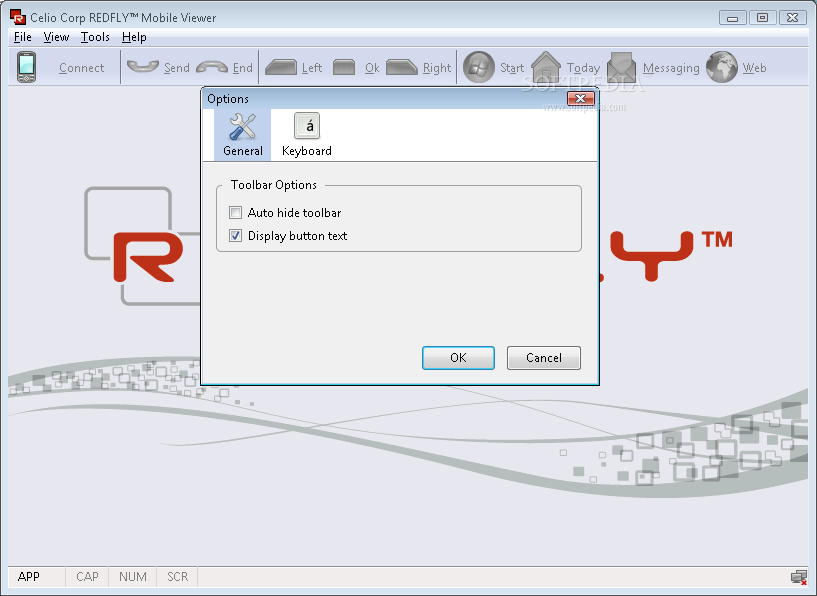Click the Send call handset icon

pos(143,67)
